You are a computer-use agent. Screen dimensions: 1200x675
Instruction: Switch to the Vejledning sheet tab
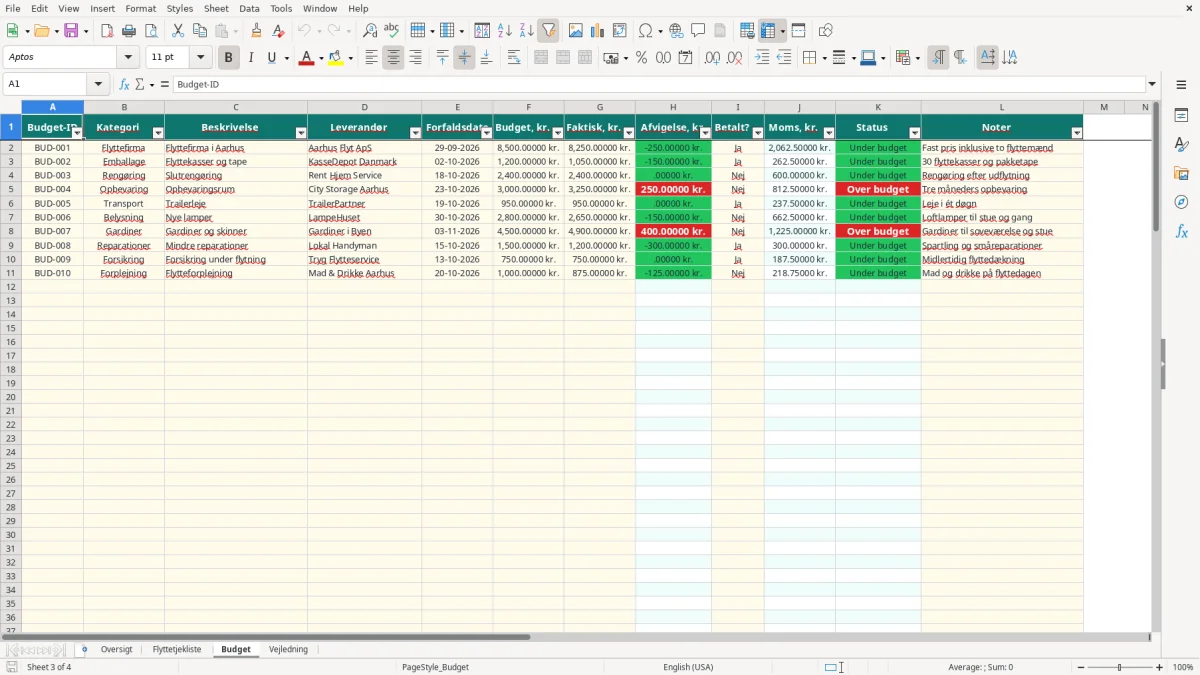pos(289,650)
